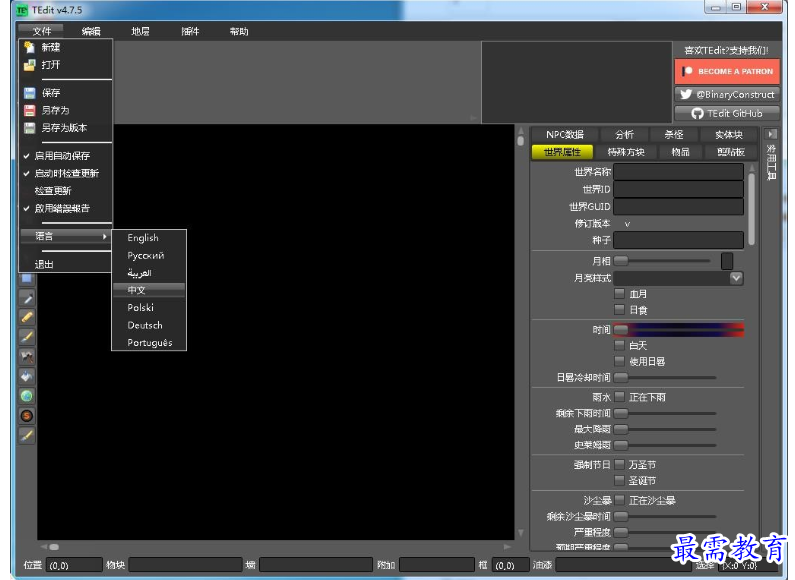Switch language to Deutsch
The image size is (795, 580).
149,325
